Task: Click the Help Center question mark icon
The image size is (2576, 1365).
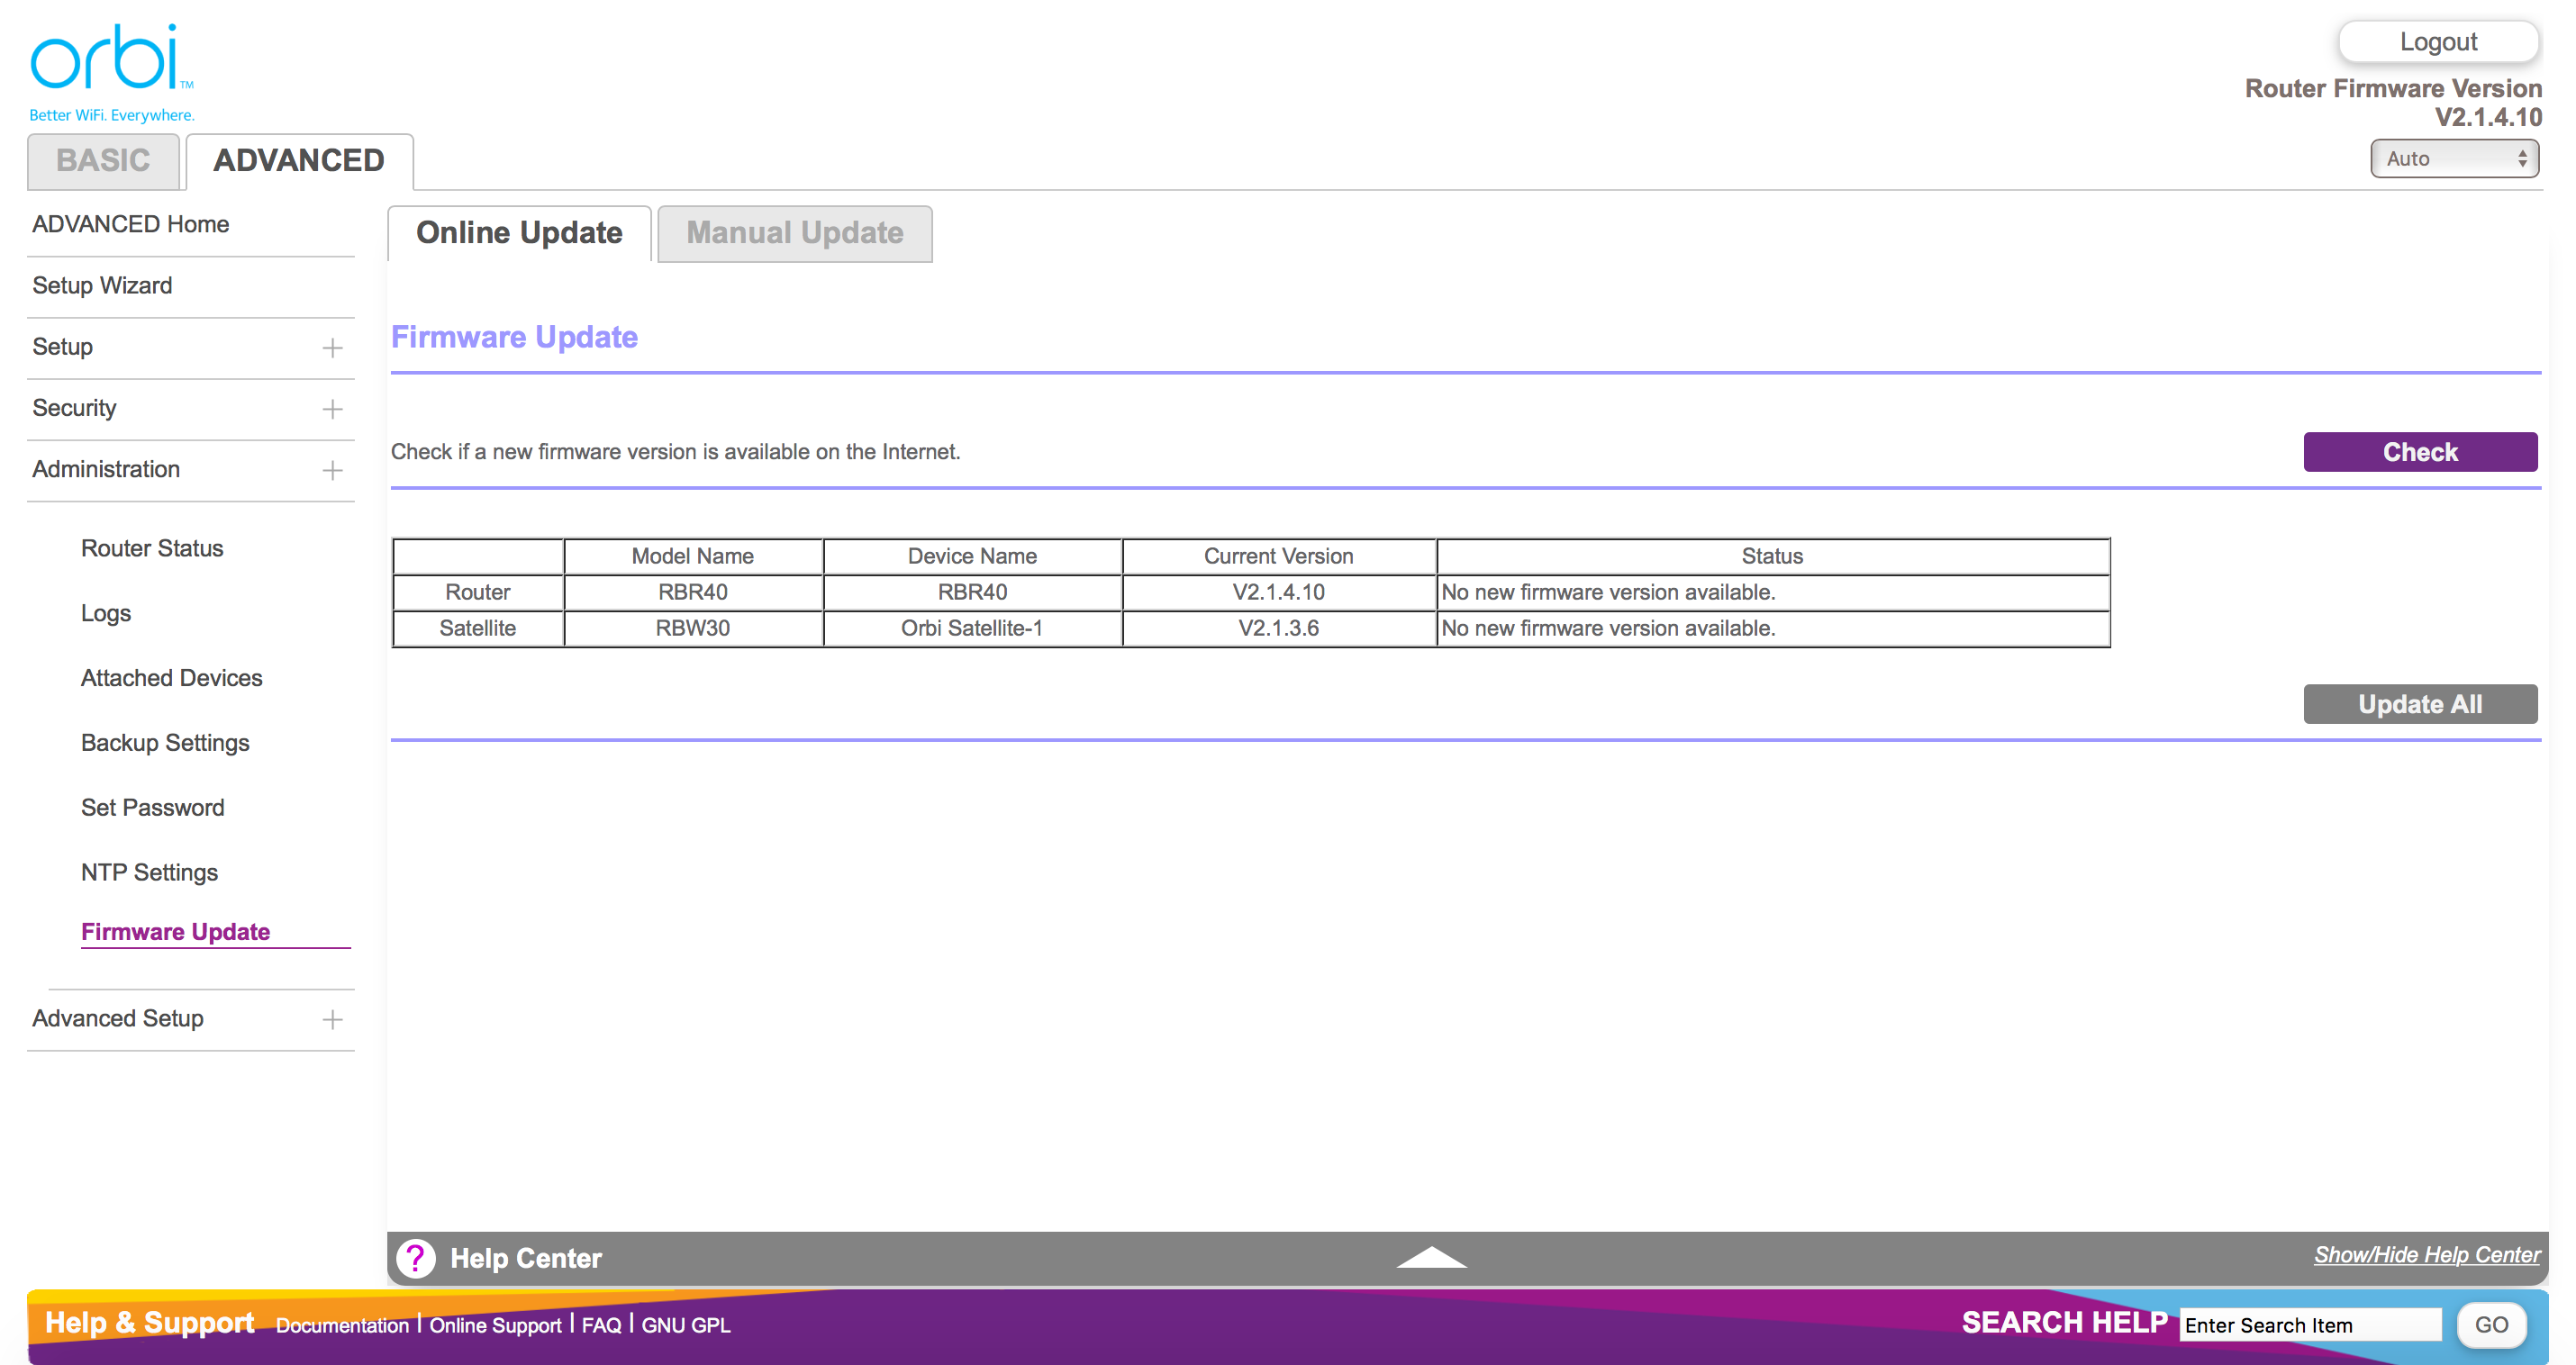Action: click(415, 1258)
